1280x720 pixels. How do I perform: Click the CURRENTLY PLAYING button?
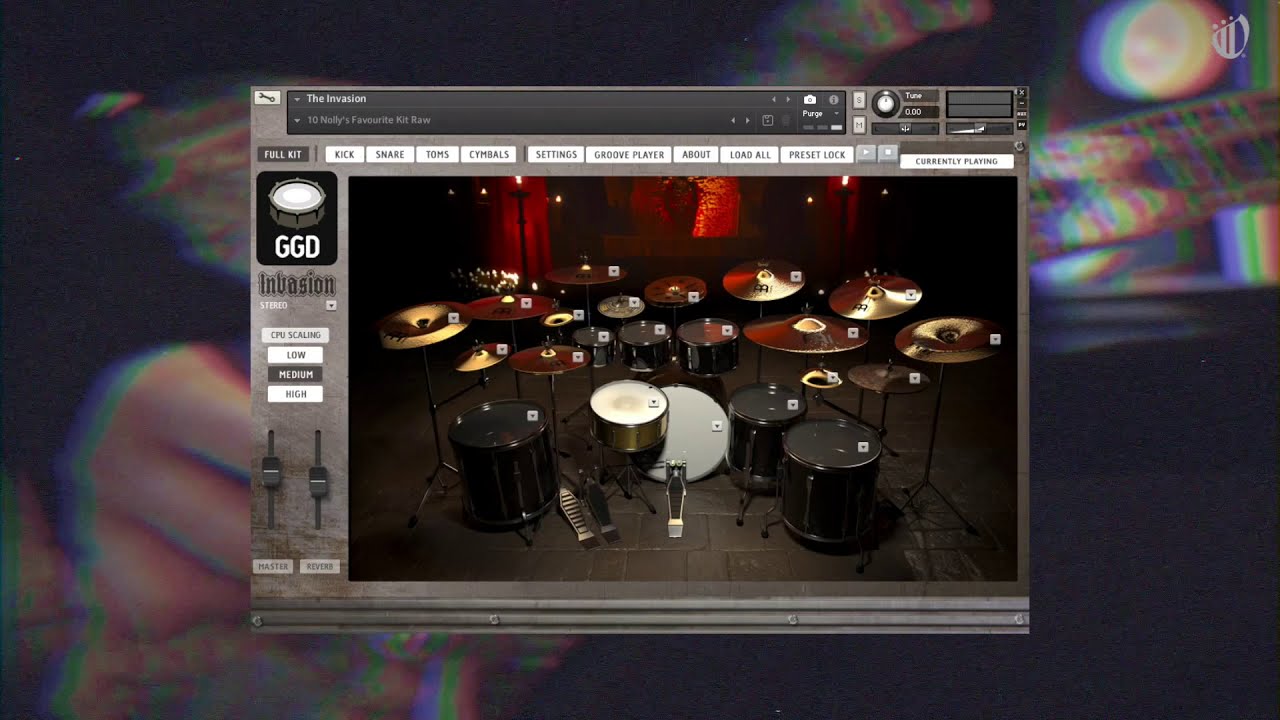point(957,161)
